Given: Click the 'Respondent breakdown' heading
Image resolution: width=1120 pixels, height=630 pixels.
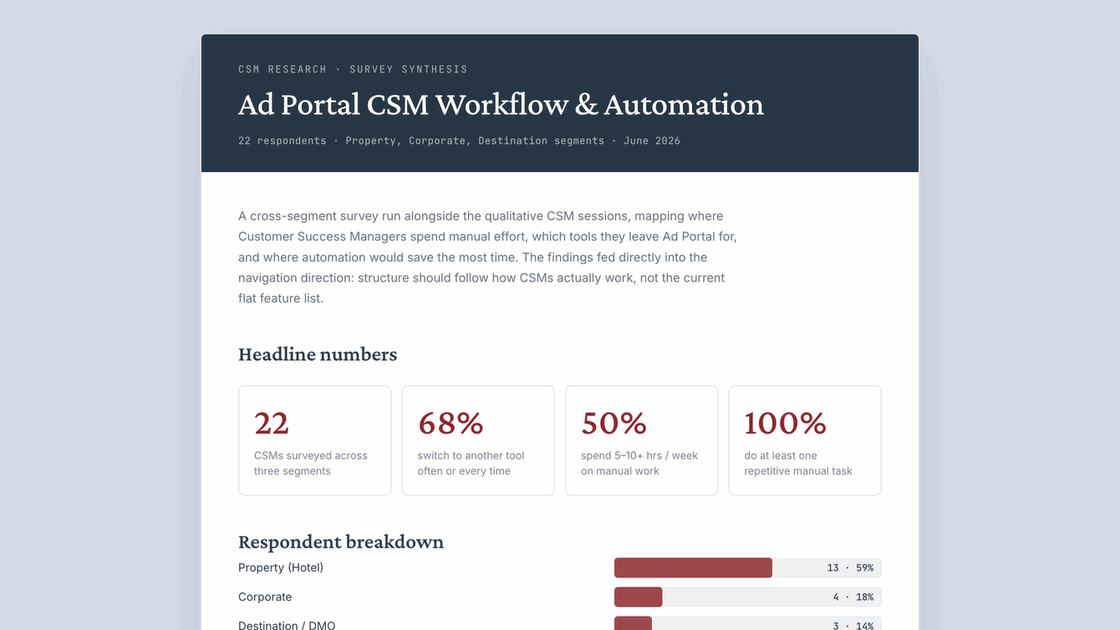Looking at the screenshot, I should click(x=341, y=542).
